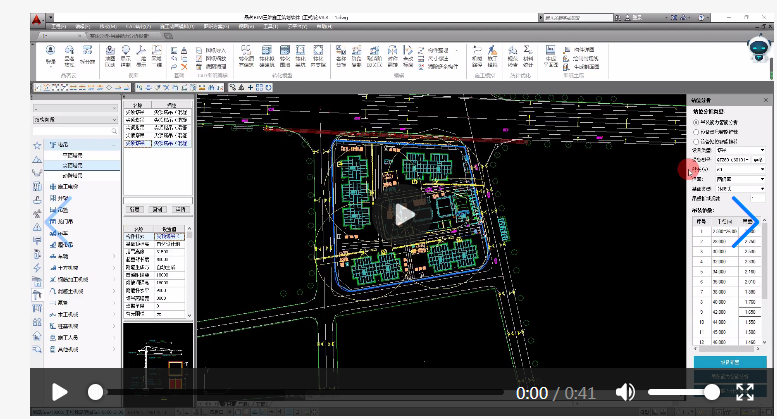
Task: Click the component preview thumbnail at bottom left
Action: pyautogui.click(x=158, y=367)
